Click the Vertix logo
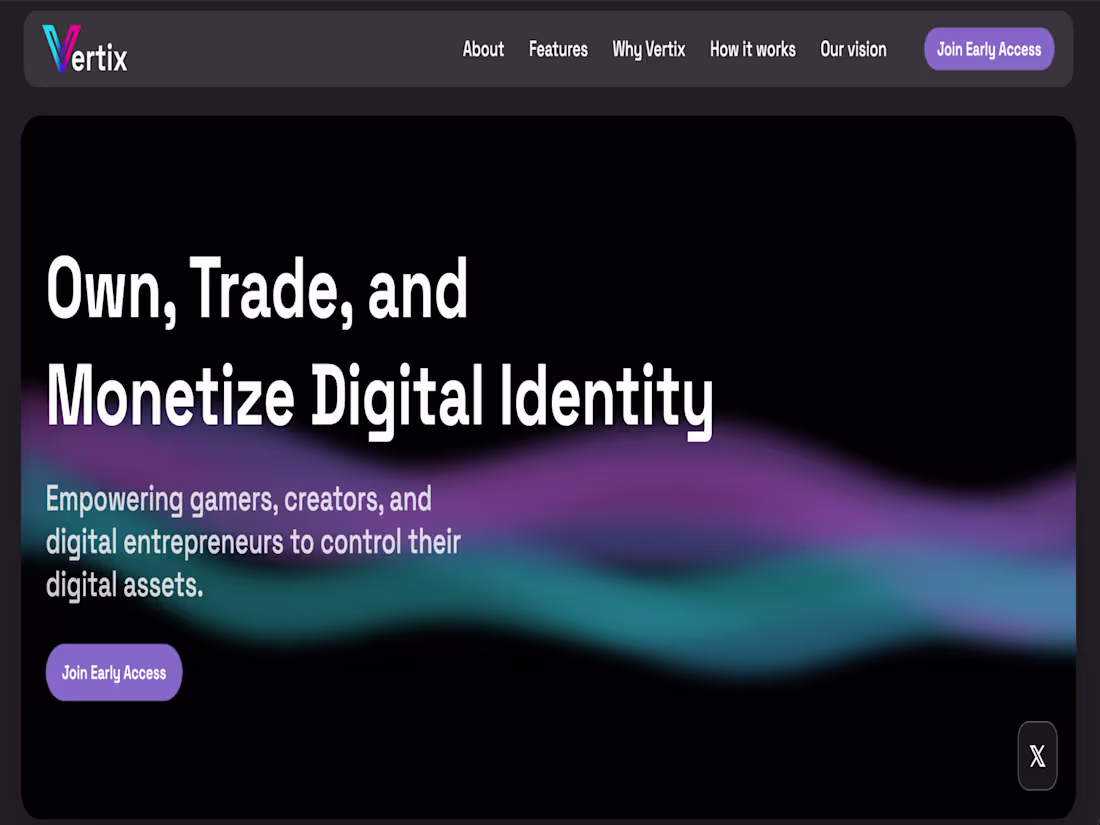This screenshot has width=1100, height=825. click(x=84, y=48)
